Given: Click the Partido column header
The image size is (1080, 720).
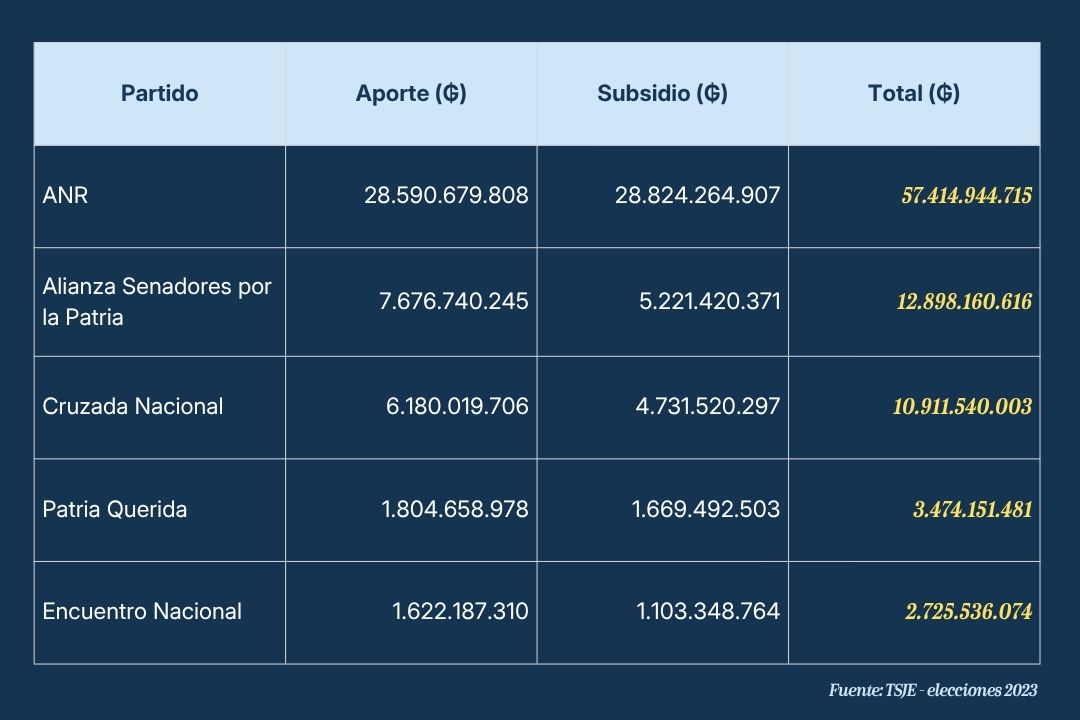Looking at the screenshot, I should pos(160,94).
